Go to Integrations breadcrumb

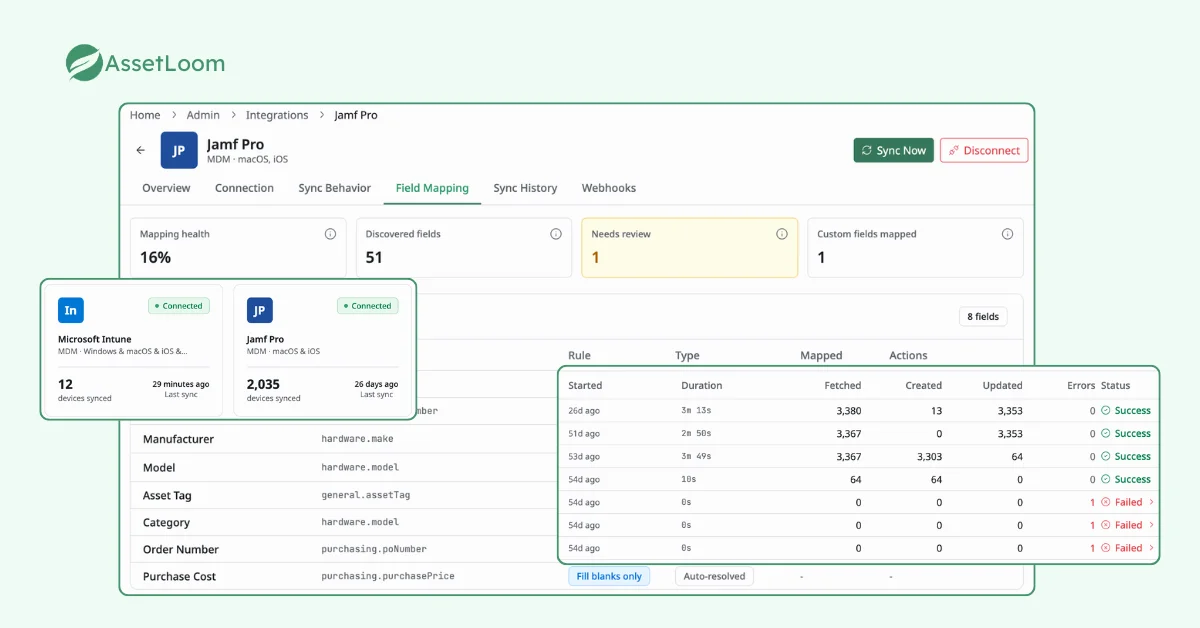[277, 115]
